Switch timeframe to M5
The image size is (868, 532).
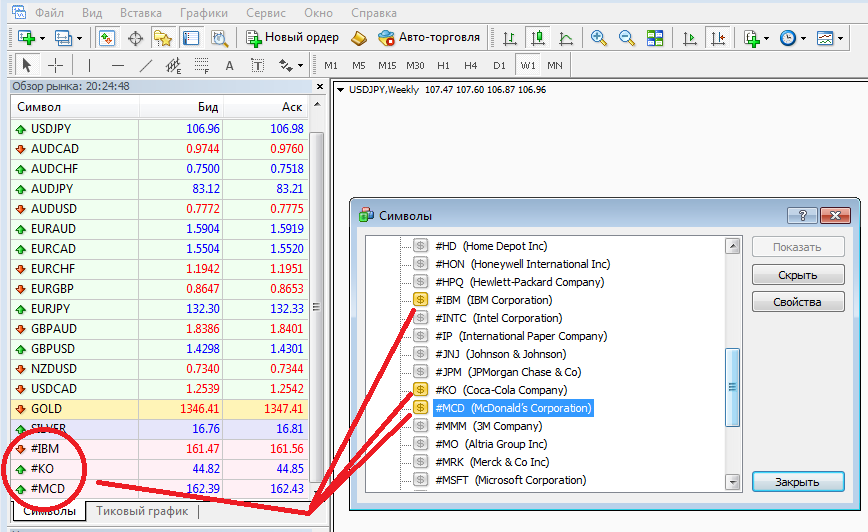[359, 65]
